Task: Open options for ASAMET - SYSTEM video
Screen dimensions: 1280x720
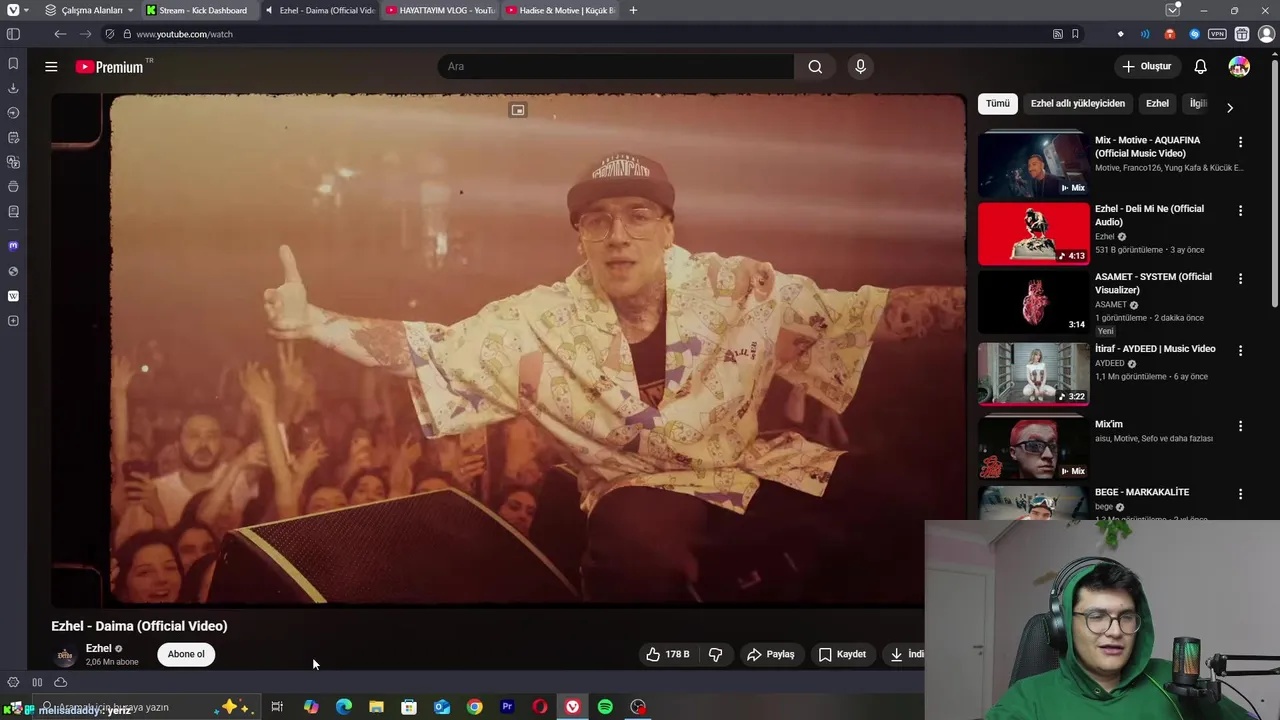Action: (1240, 279)
